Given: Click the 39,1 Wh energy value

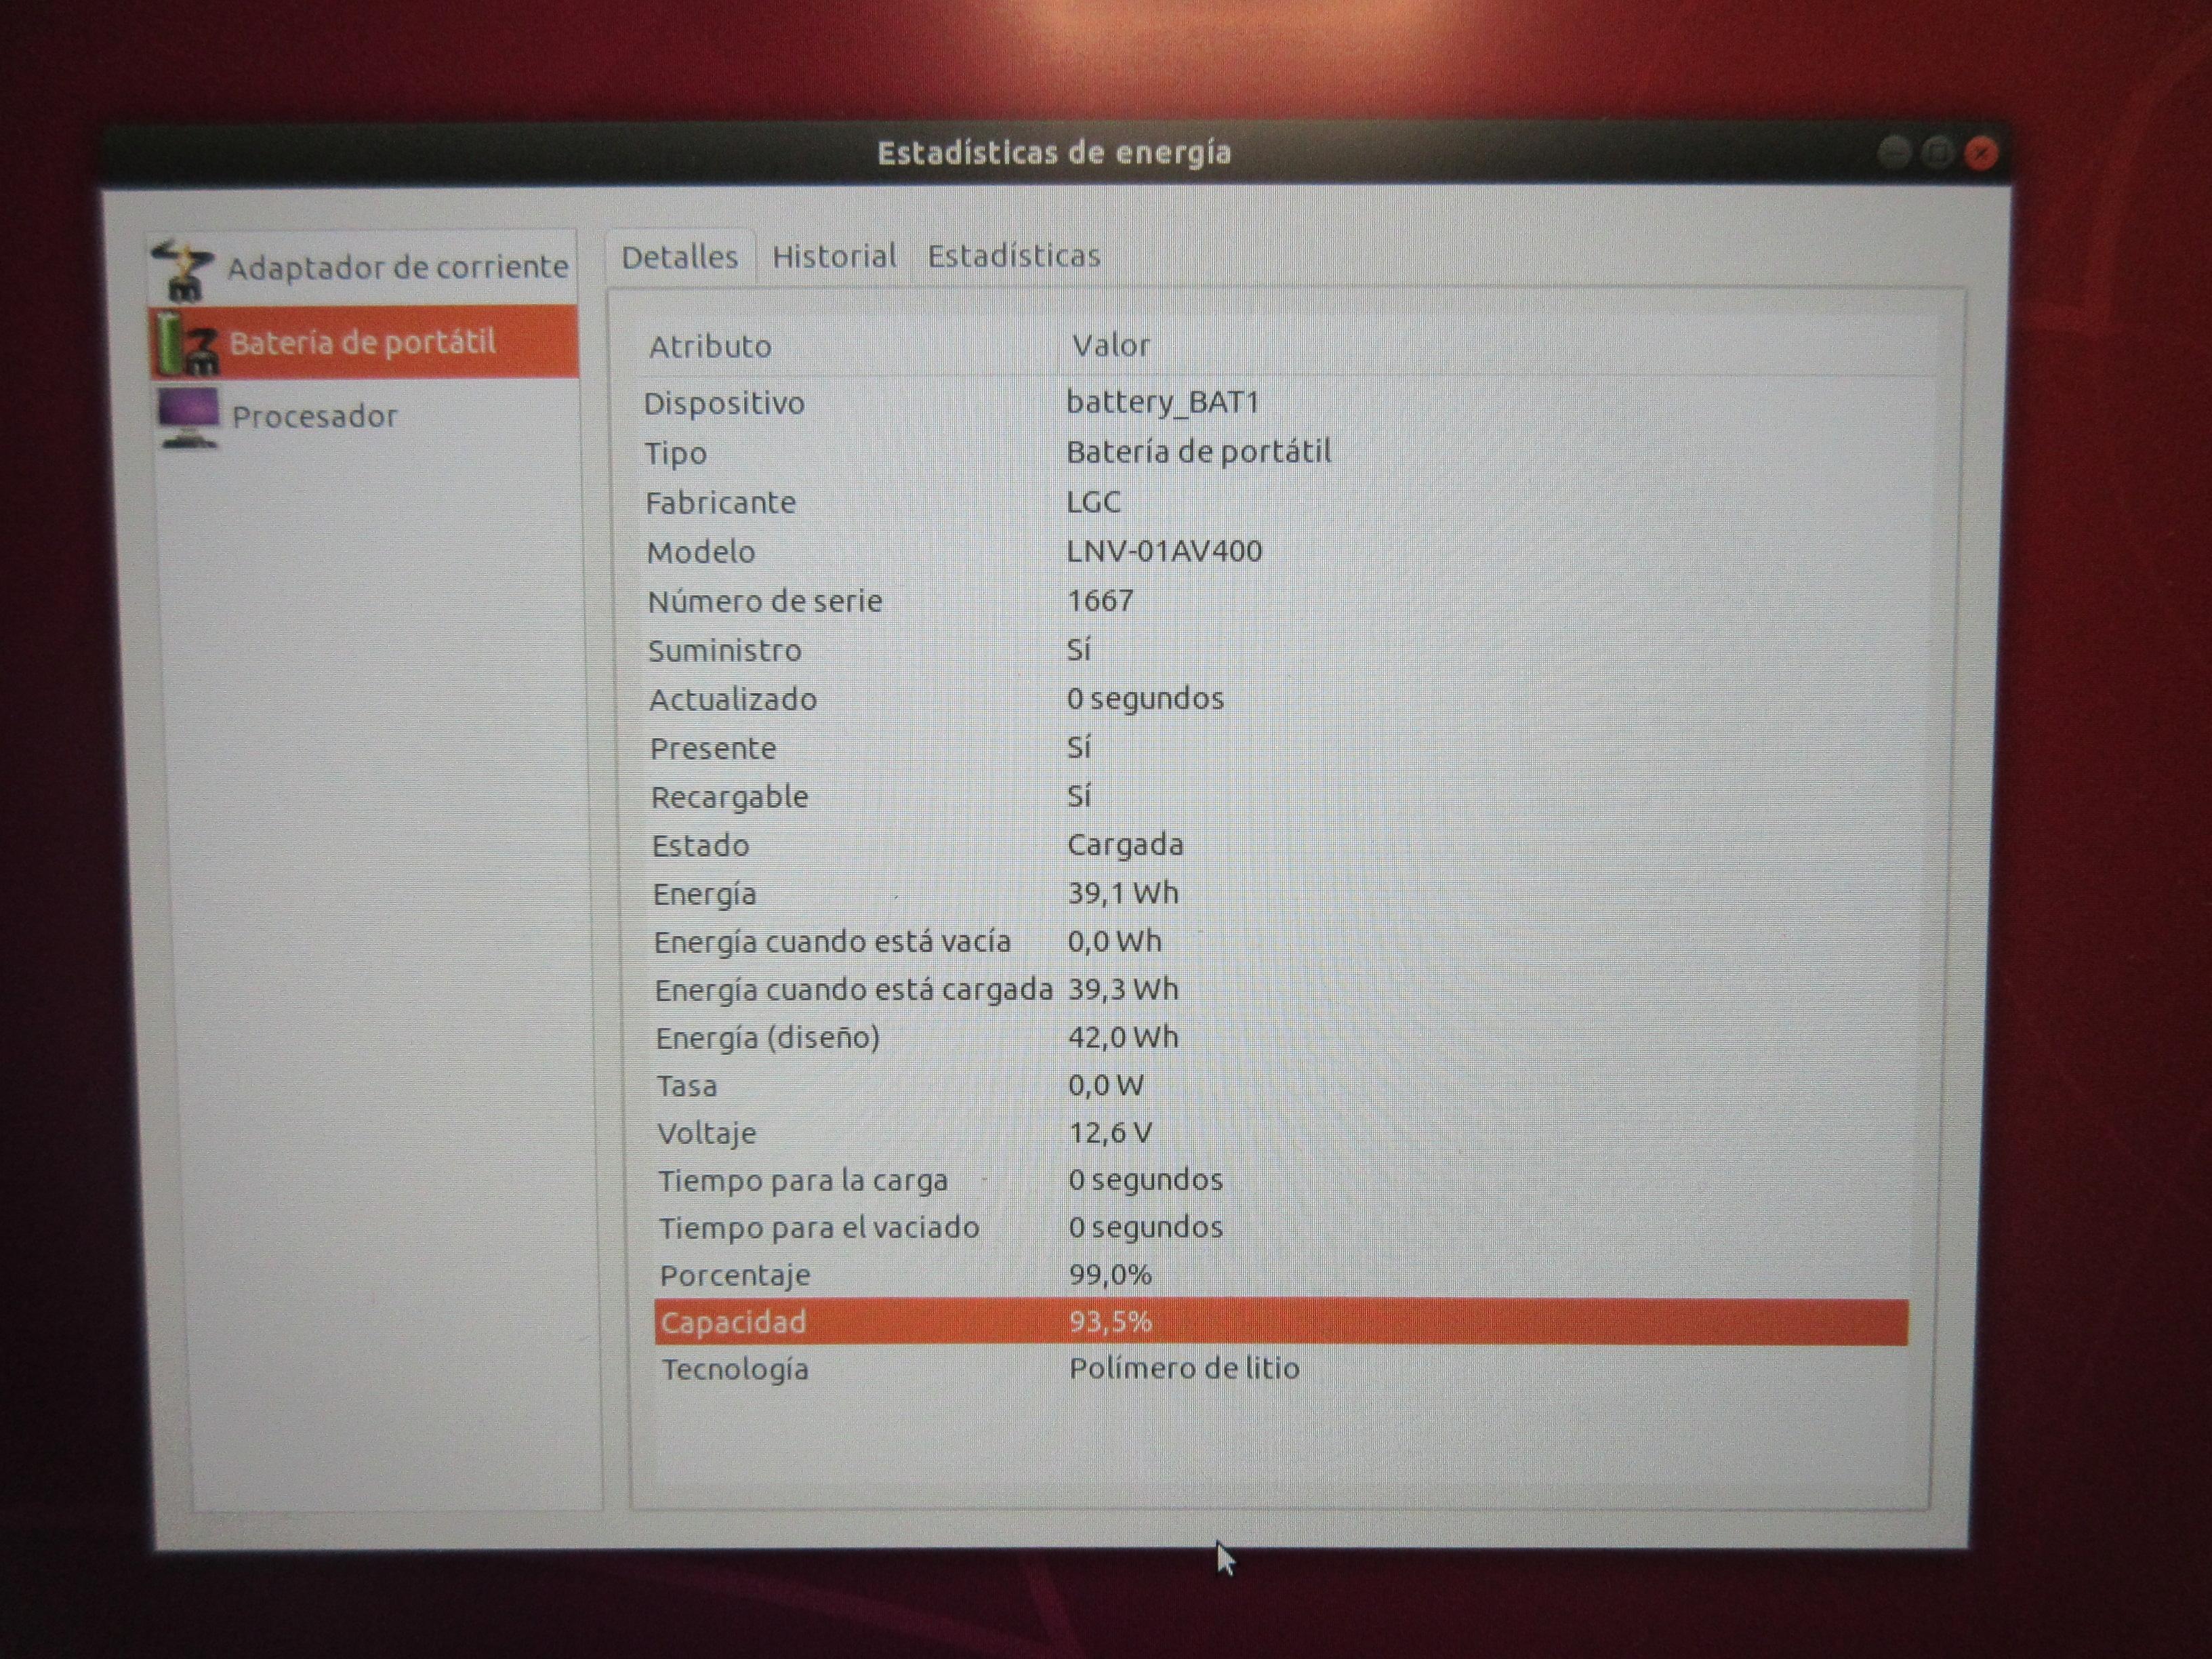Looking at the screenshot, I should [x=1123, y=892].
